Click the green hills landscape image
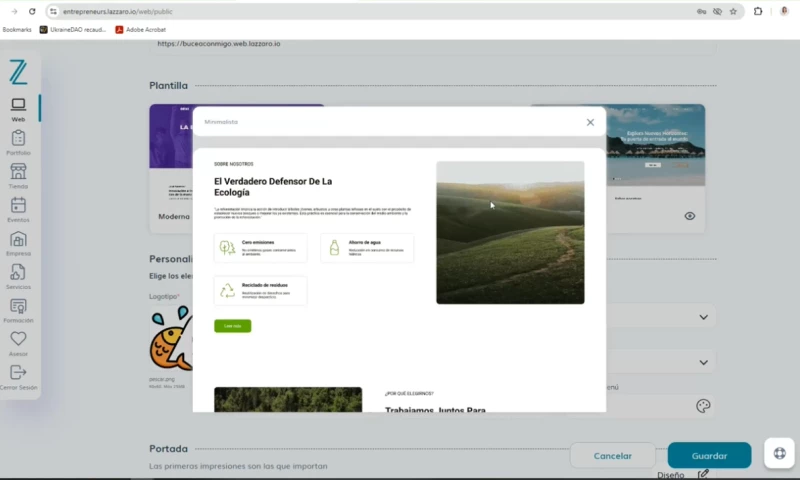The height and width of the screenshot is (480, 800). pyautogui.click(x=510, y=233)
